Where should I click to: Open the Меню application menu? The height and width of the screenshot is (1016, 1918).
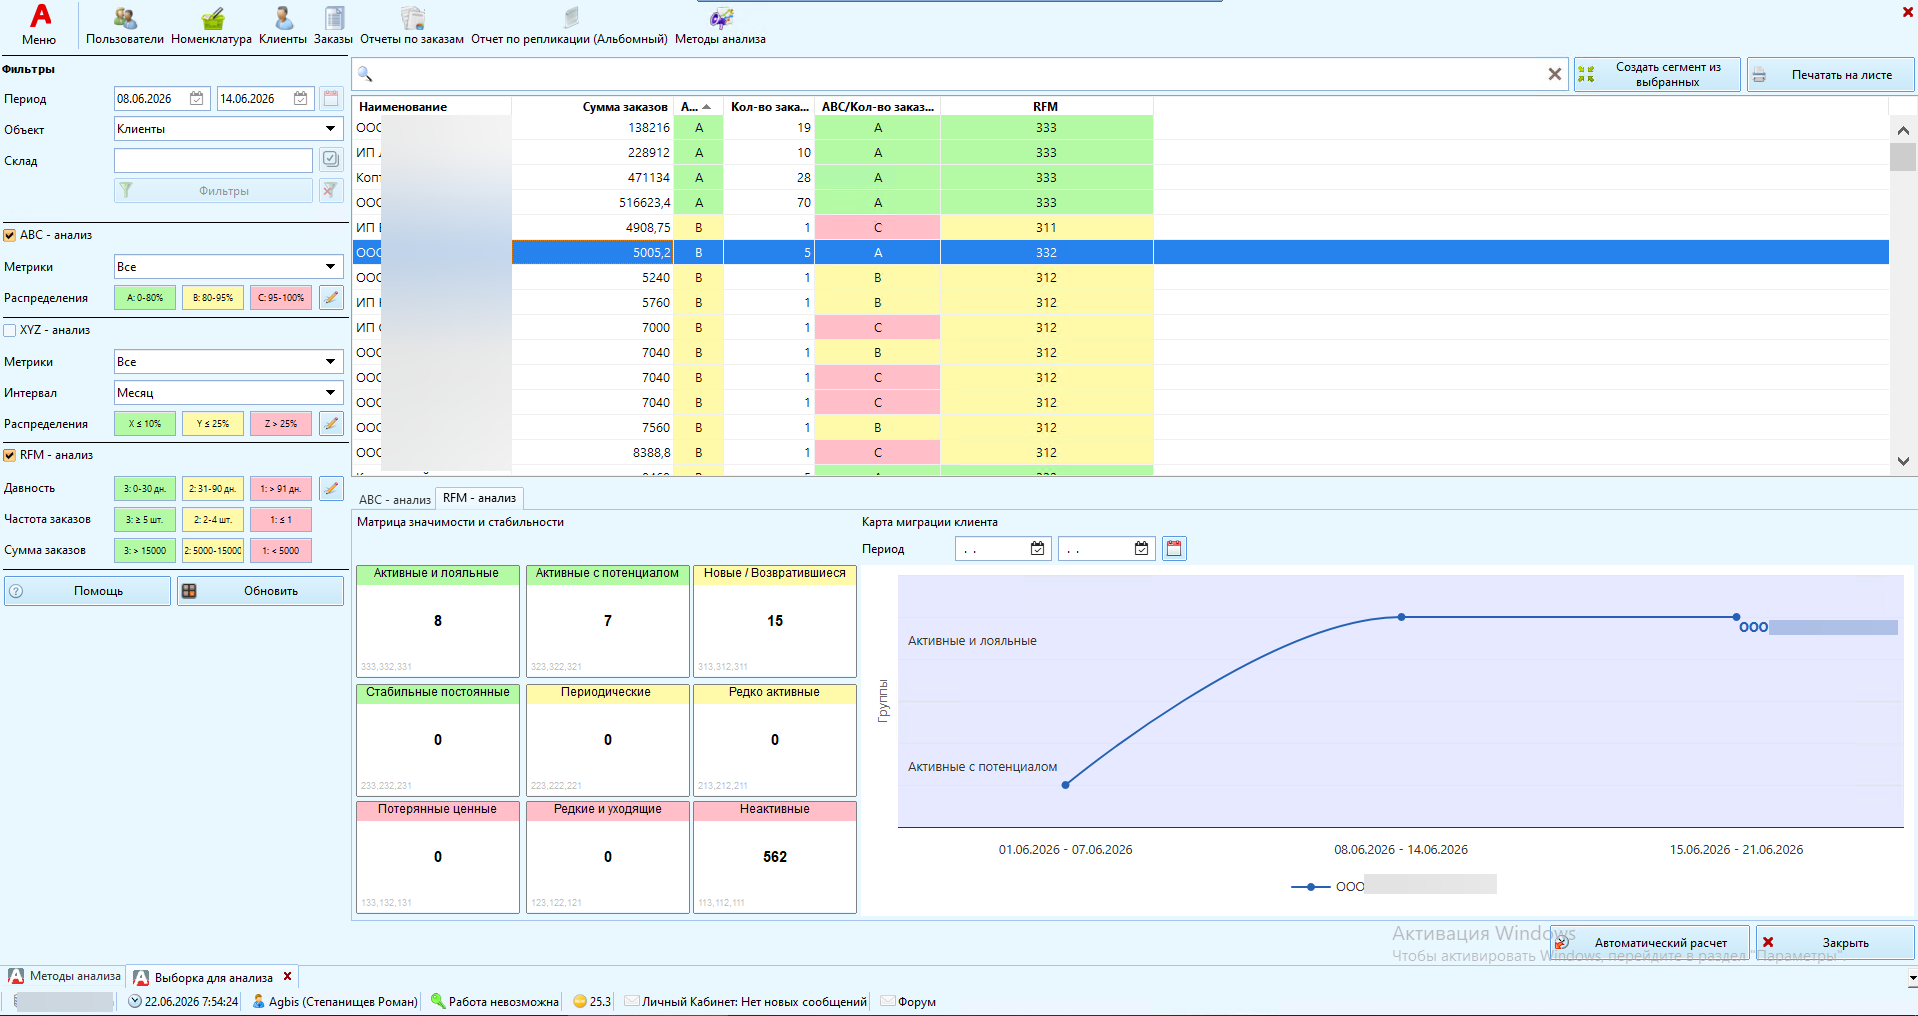39,25
